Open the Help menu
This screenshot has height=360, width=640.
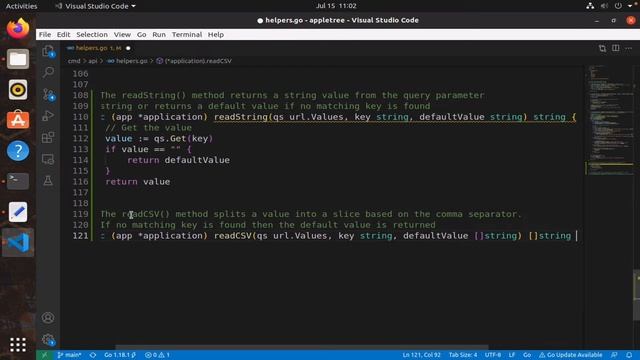[216, 35]
